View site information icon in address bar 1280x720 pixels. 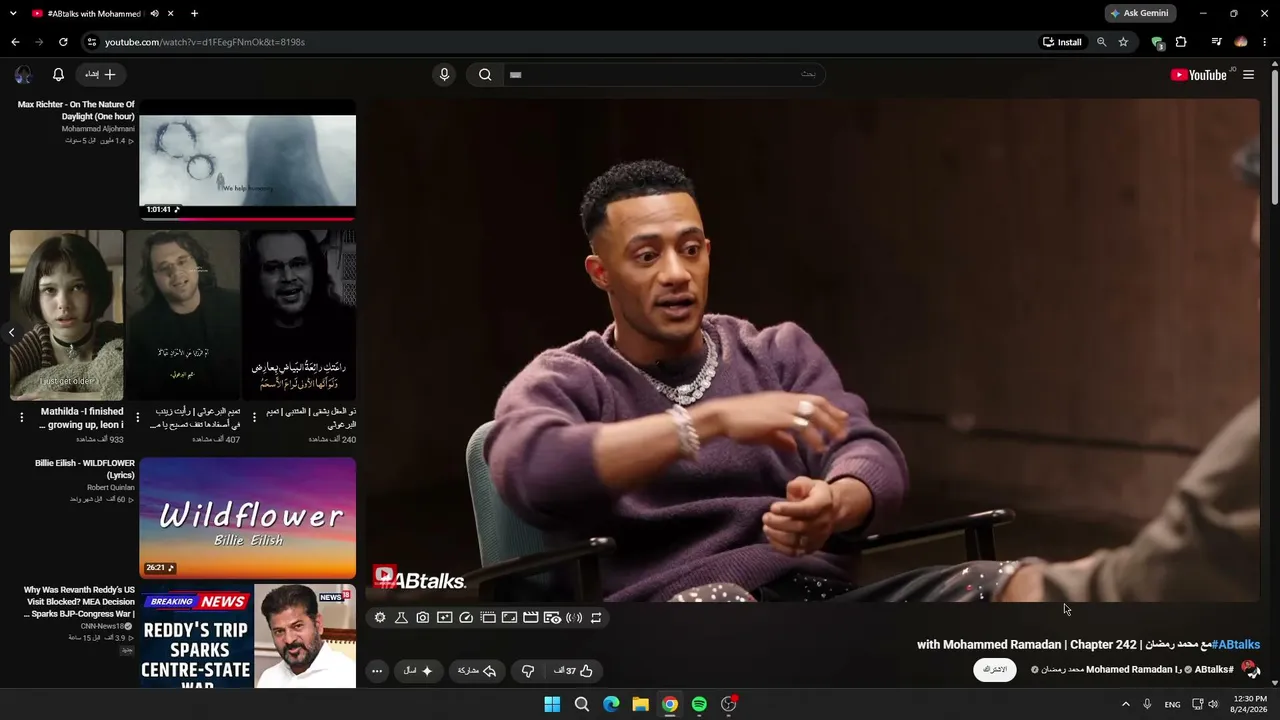(x=91, y=42)
